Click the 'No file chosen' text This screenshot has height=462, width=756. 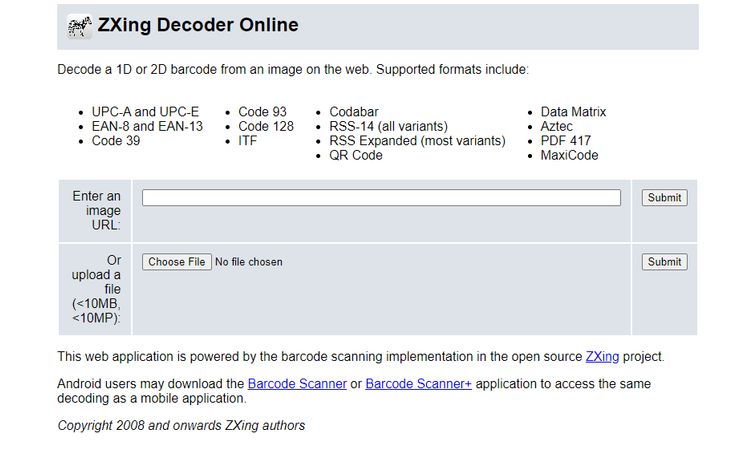coord(249,262)
